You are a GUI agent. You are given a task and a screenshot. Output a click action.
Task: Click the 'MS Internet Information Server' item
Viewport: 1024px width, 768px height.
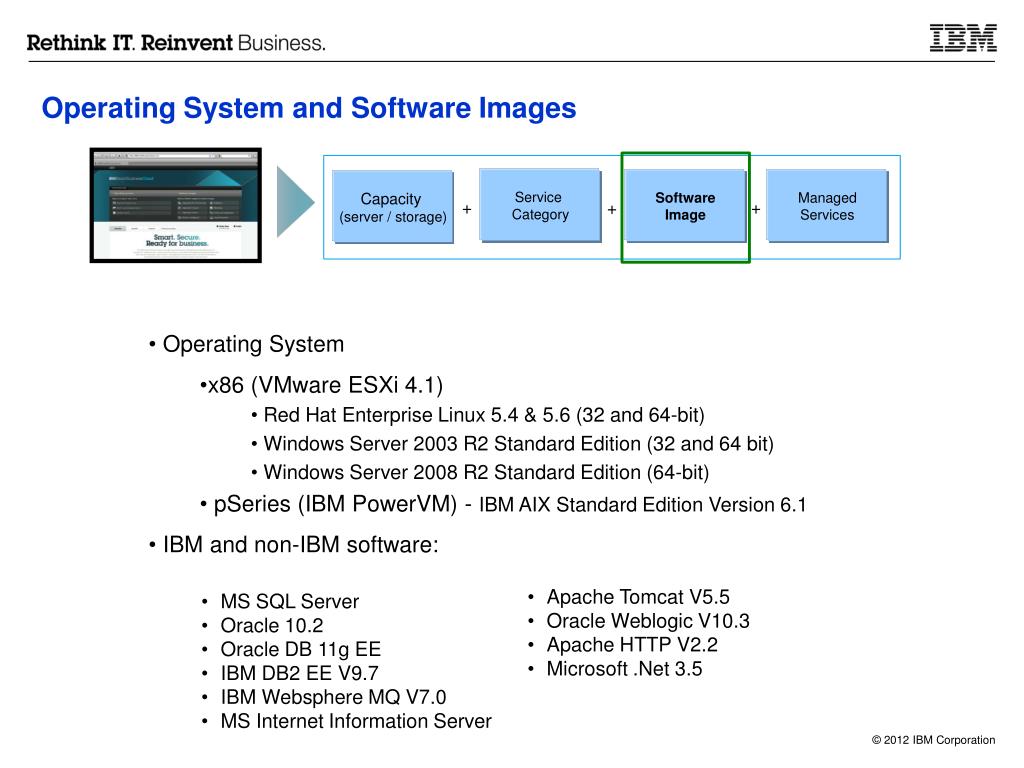356,721
